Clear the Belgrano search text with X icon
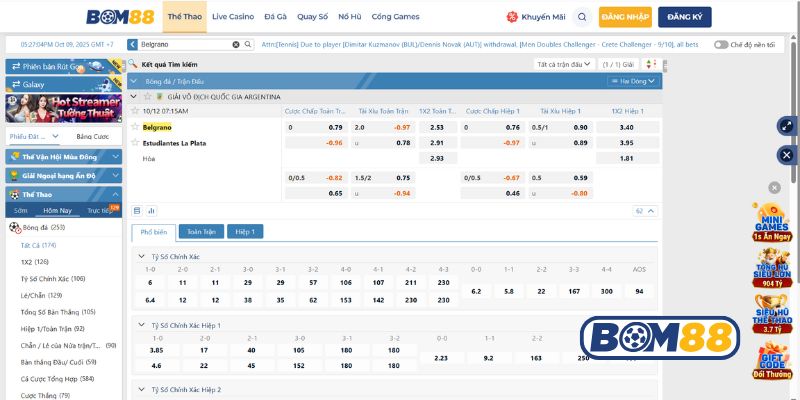This screenshot has width=800, height=400. tap(236, 45)
